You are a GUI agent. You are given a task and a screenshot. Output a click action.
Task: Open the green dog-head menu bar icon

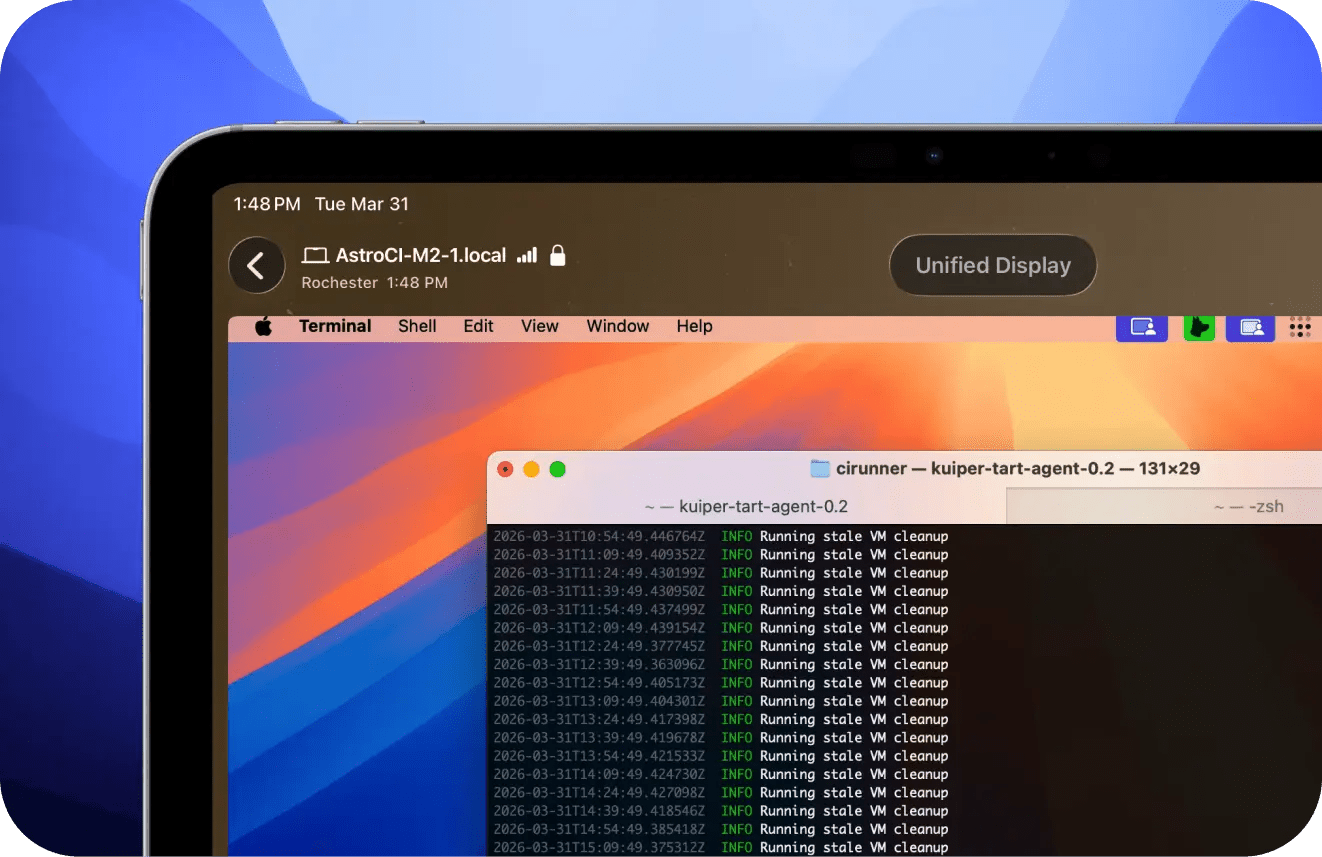tap(1199, 327)
